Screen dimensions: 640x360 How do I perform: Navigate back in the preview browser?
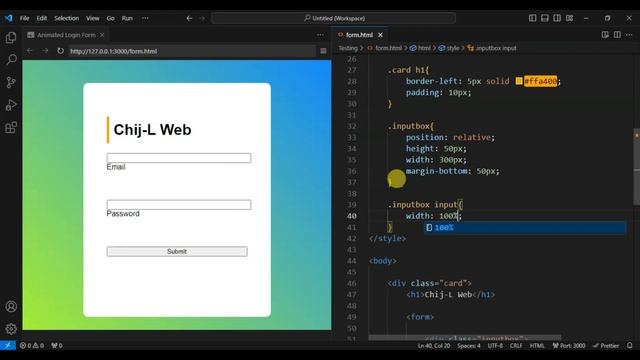point(30,51)
